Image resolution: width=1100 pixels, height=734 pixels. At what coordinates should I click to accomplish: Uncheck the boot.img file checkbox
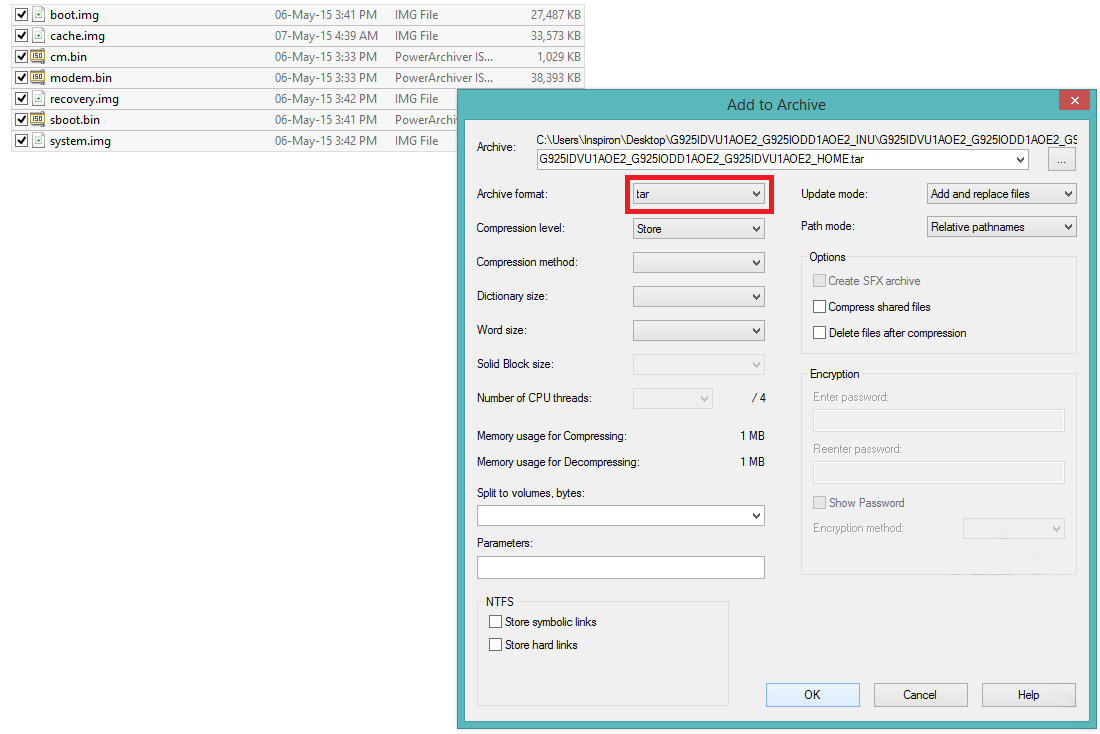[21, 15]
